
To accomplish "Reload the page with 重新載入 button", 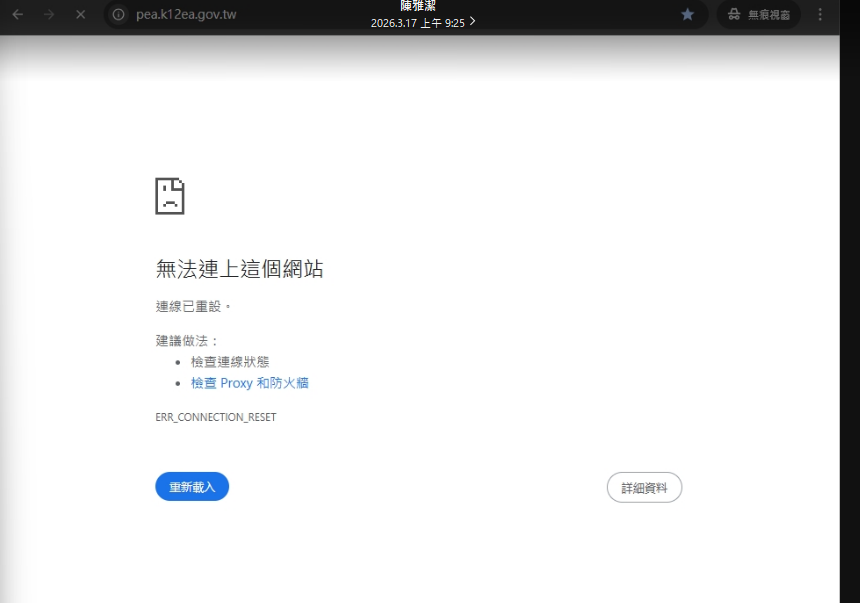I will [192, 487].
